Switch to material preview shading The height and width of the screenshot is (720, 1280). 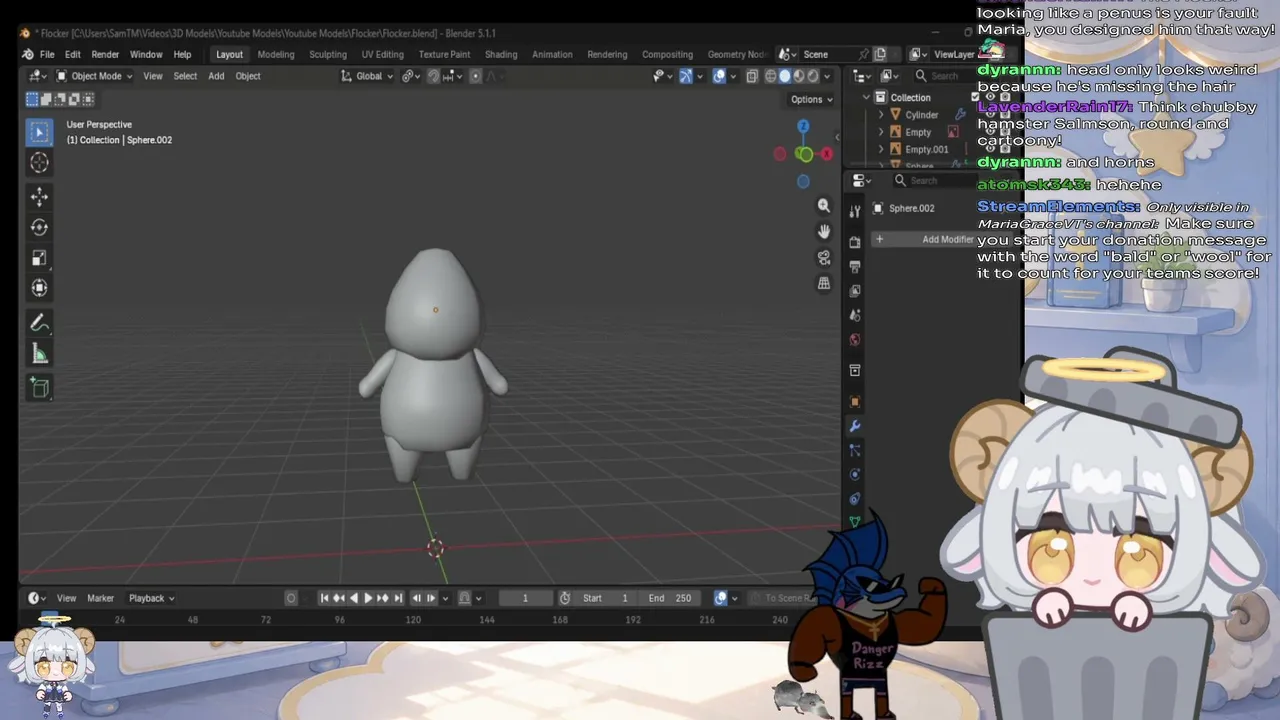799,76
